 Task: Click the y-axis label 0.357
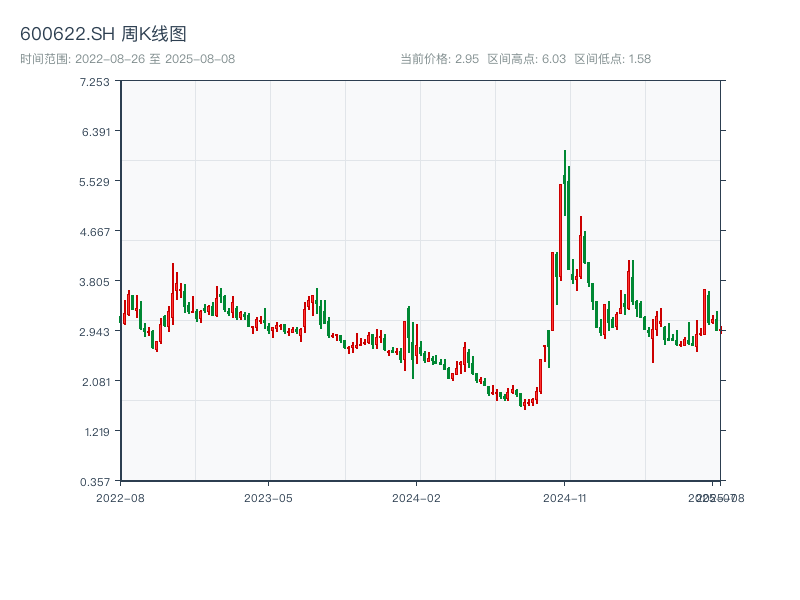94,482
